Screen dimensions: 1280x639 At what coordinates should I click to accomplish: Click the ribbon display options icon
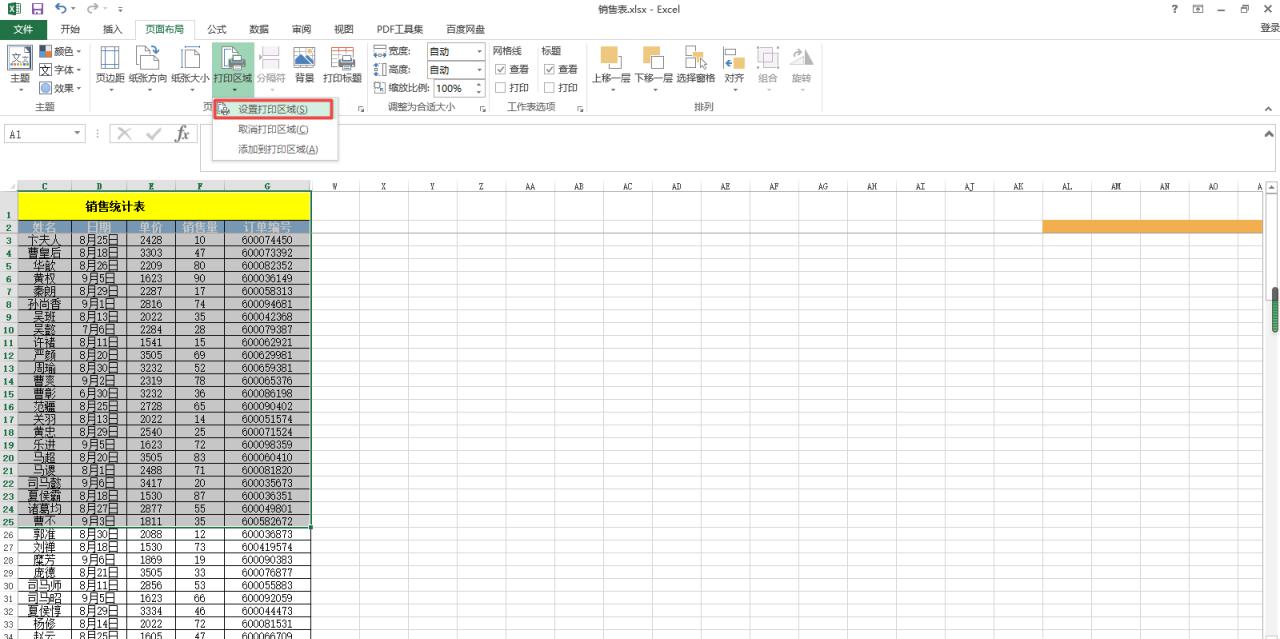tap(1198, 9)
